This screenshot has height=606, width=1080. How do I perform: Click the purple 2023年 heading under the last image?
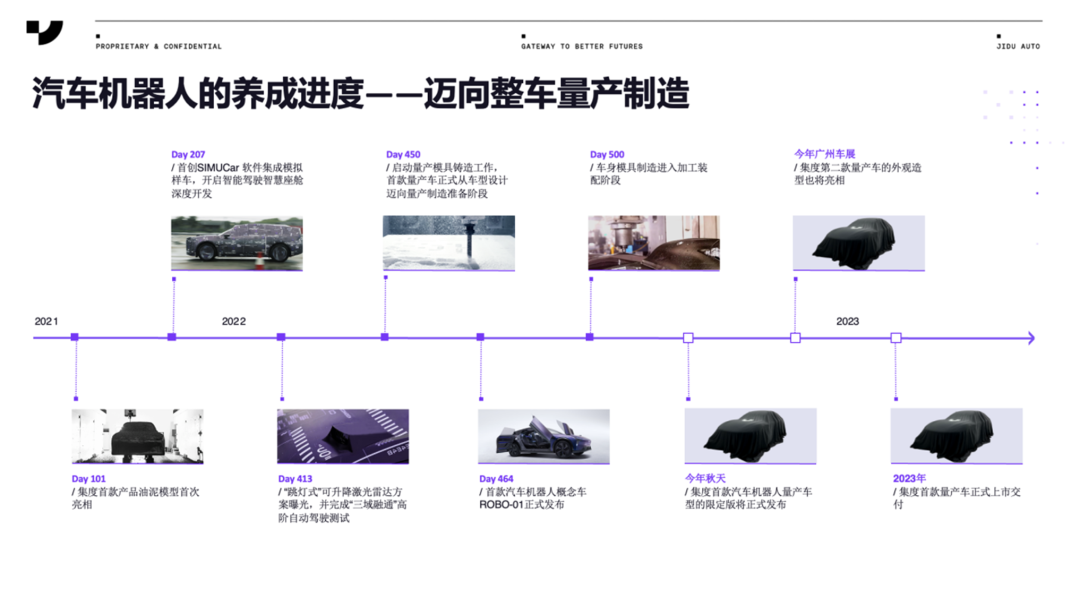[x=909, y=478]
